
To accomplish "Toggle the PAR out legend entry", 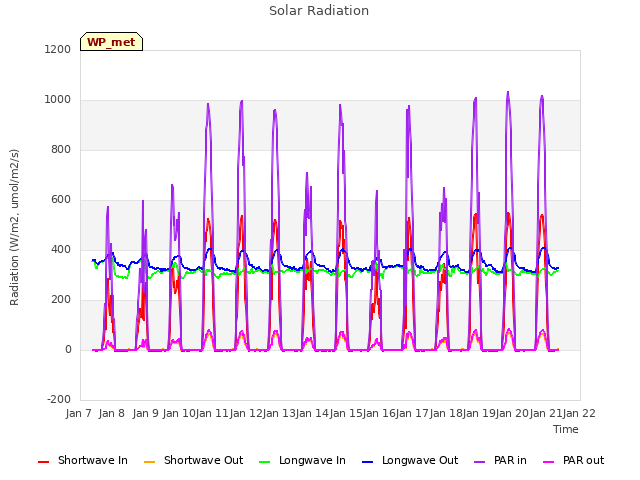I will 573,460.
